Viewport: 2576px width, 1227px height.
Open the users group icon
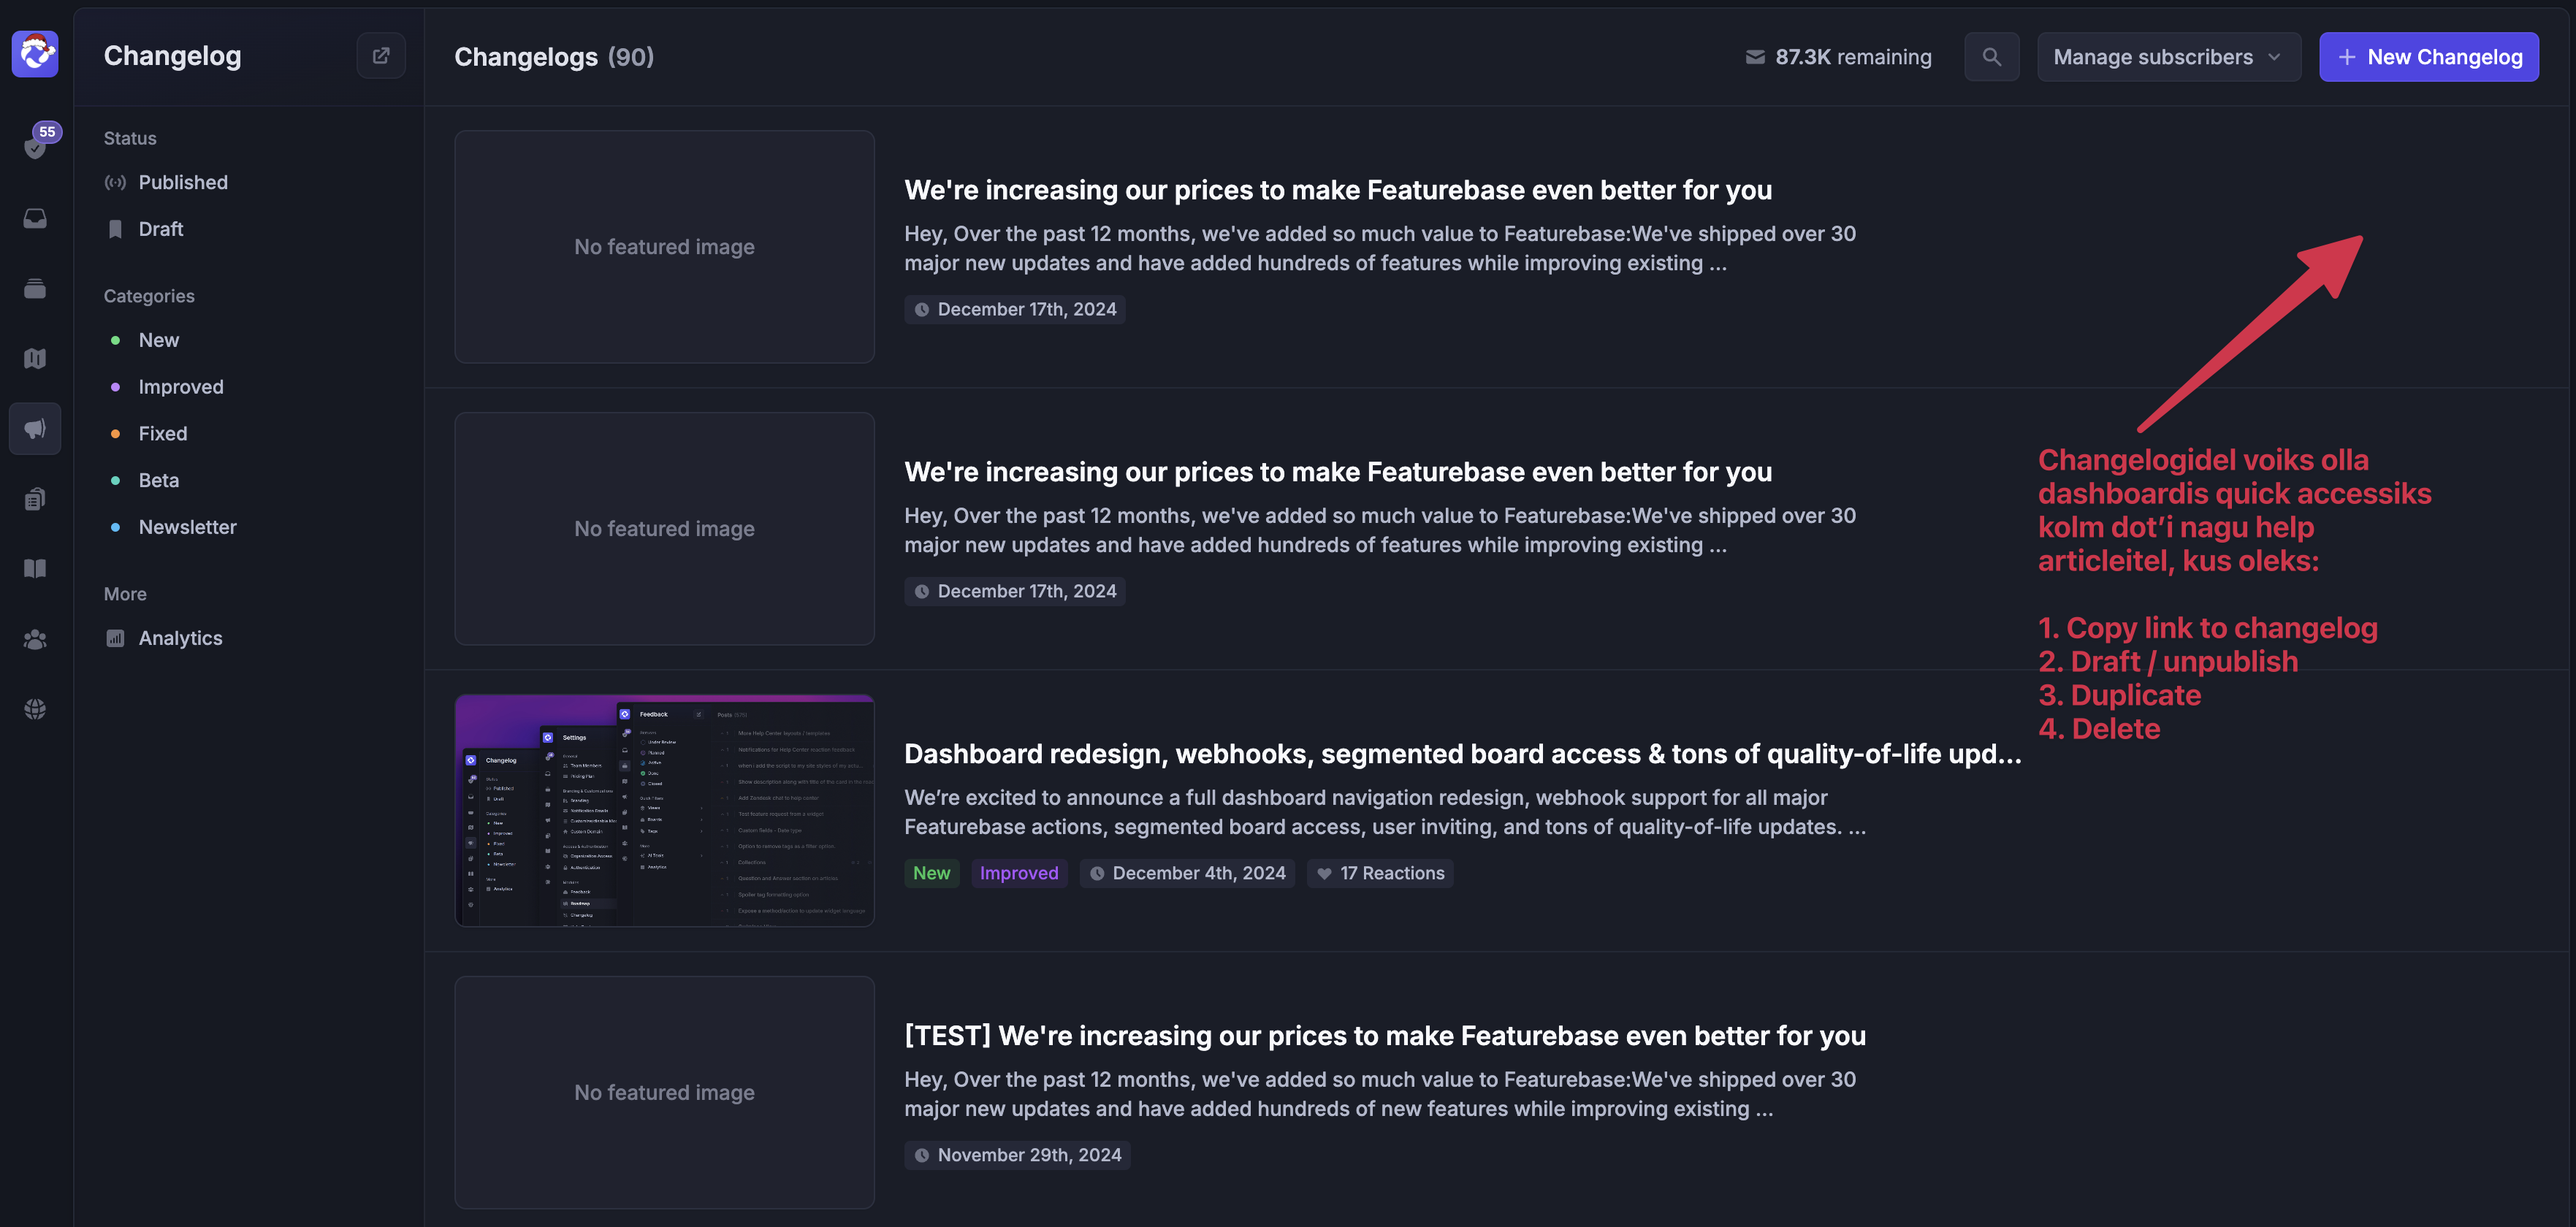click(x=35, y=639)
